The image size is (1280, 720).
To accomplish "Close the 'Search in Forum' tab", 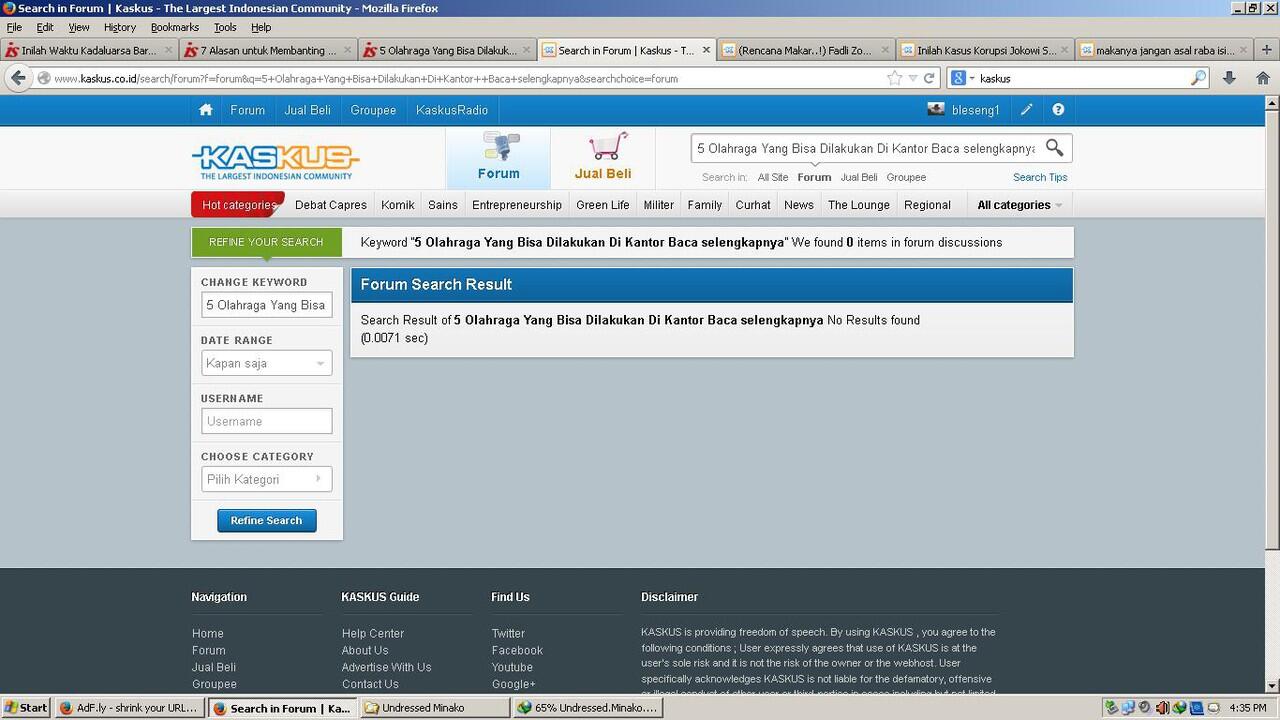I will pyautogui.click(x=707, y=49).
